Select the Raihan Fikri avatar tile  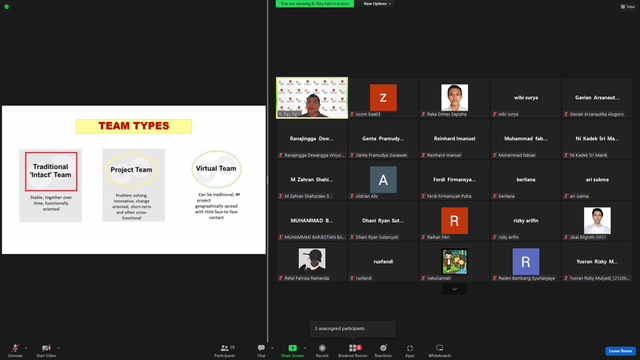(454, 221)
